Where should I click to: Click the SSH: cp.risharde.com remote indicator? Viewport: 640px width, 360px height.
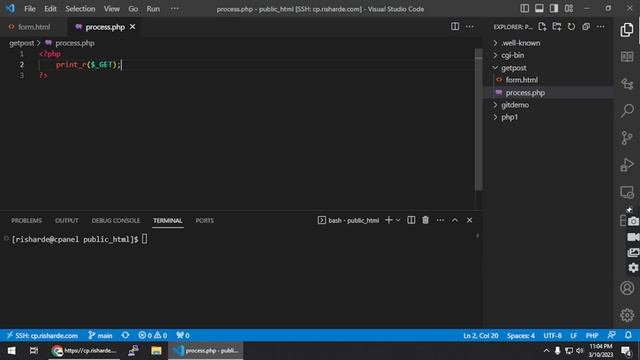click(x=42, y=336)
